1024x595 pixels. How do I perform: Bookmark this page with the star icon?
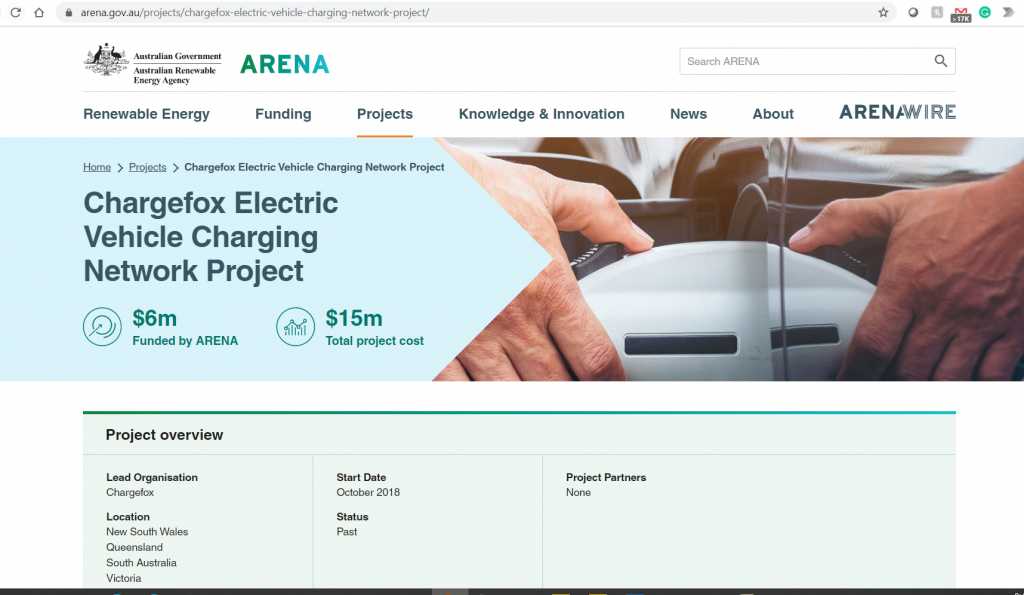(883, 12)
